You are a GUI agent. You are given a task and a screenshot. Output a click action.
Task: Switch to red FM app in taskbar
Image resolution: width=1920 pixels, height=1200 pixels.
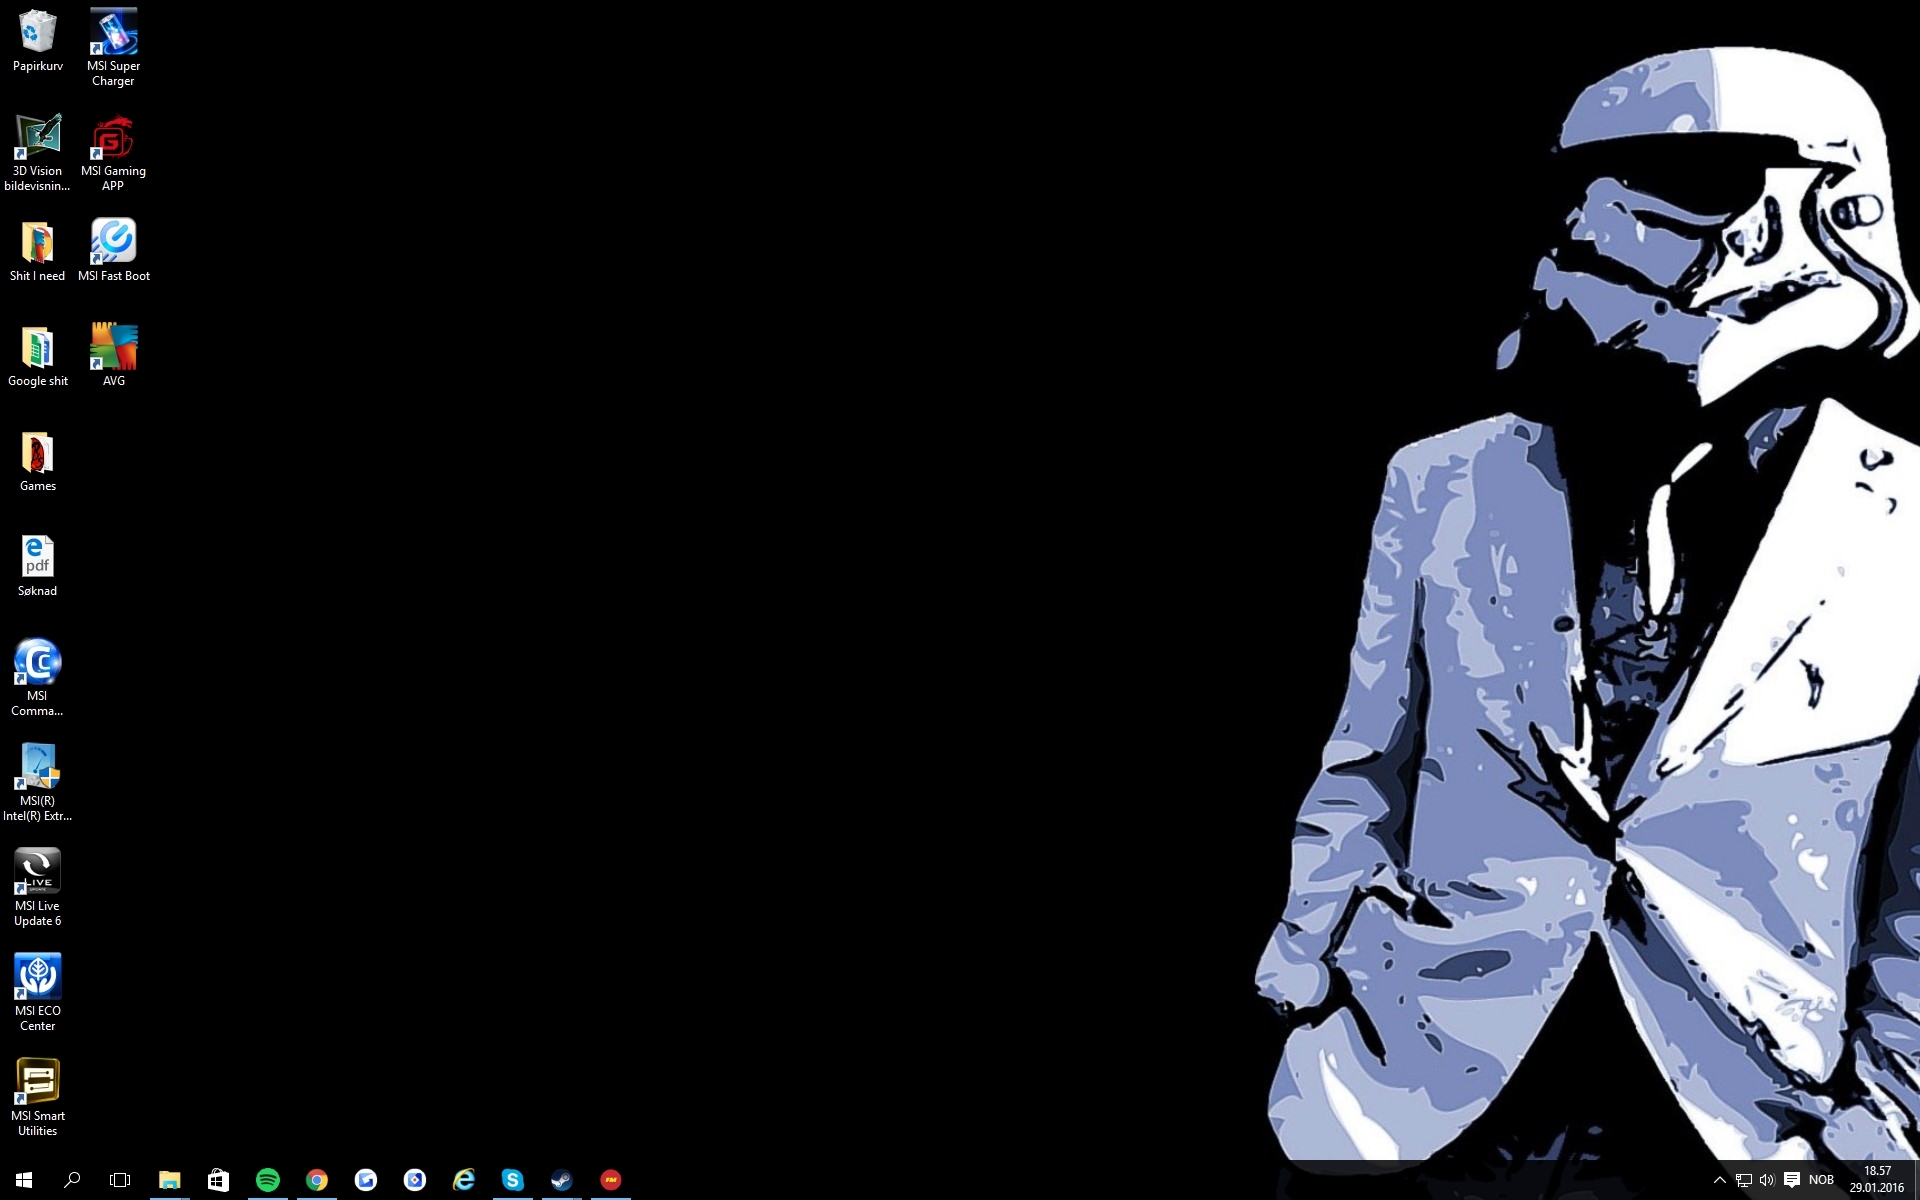click(x=610, y=1180)
